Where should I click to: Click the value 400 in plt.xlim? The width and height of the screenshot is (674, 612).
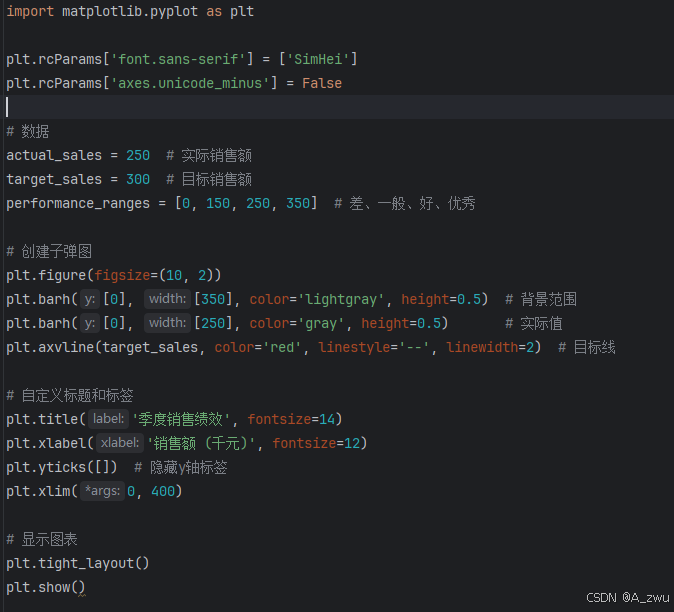tap(163, 491)
